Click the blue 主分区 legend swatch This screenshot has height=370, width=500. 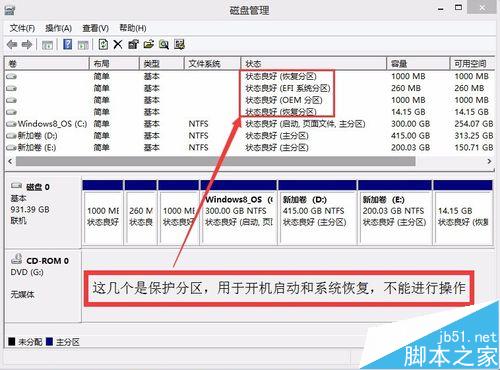coord(49,342)
